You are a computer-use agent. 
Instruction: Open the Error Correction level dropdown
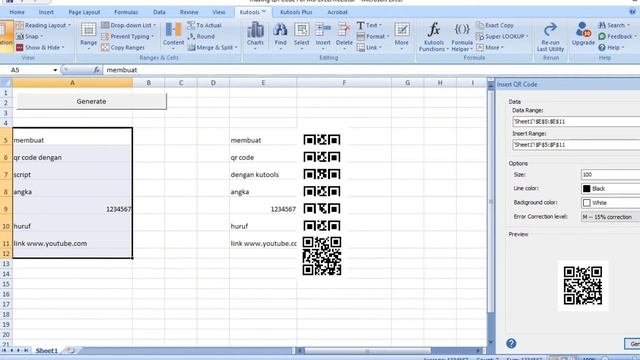pyautogui.click(x=610, y=217)
